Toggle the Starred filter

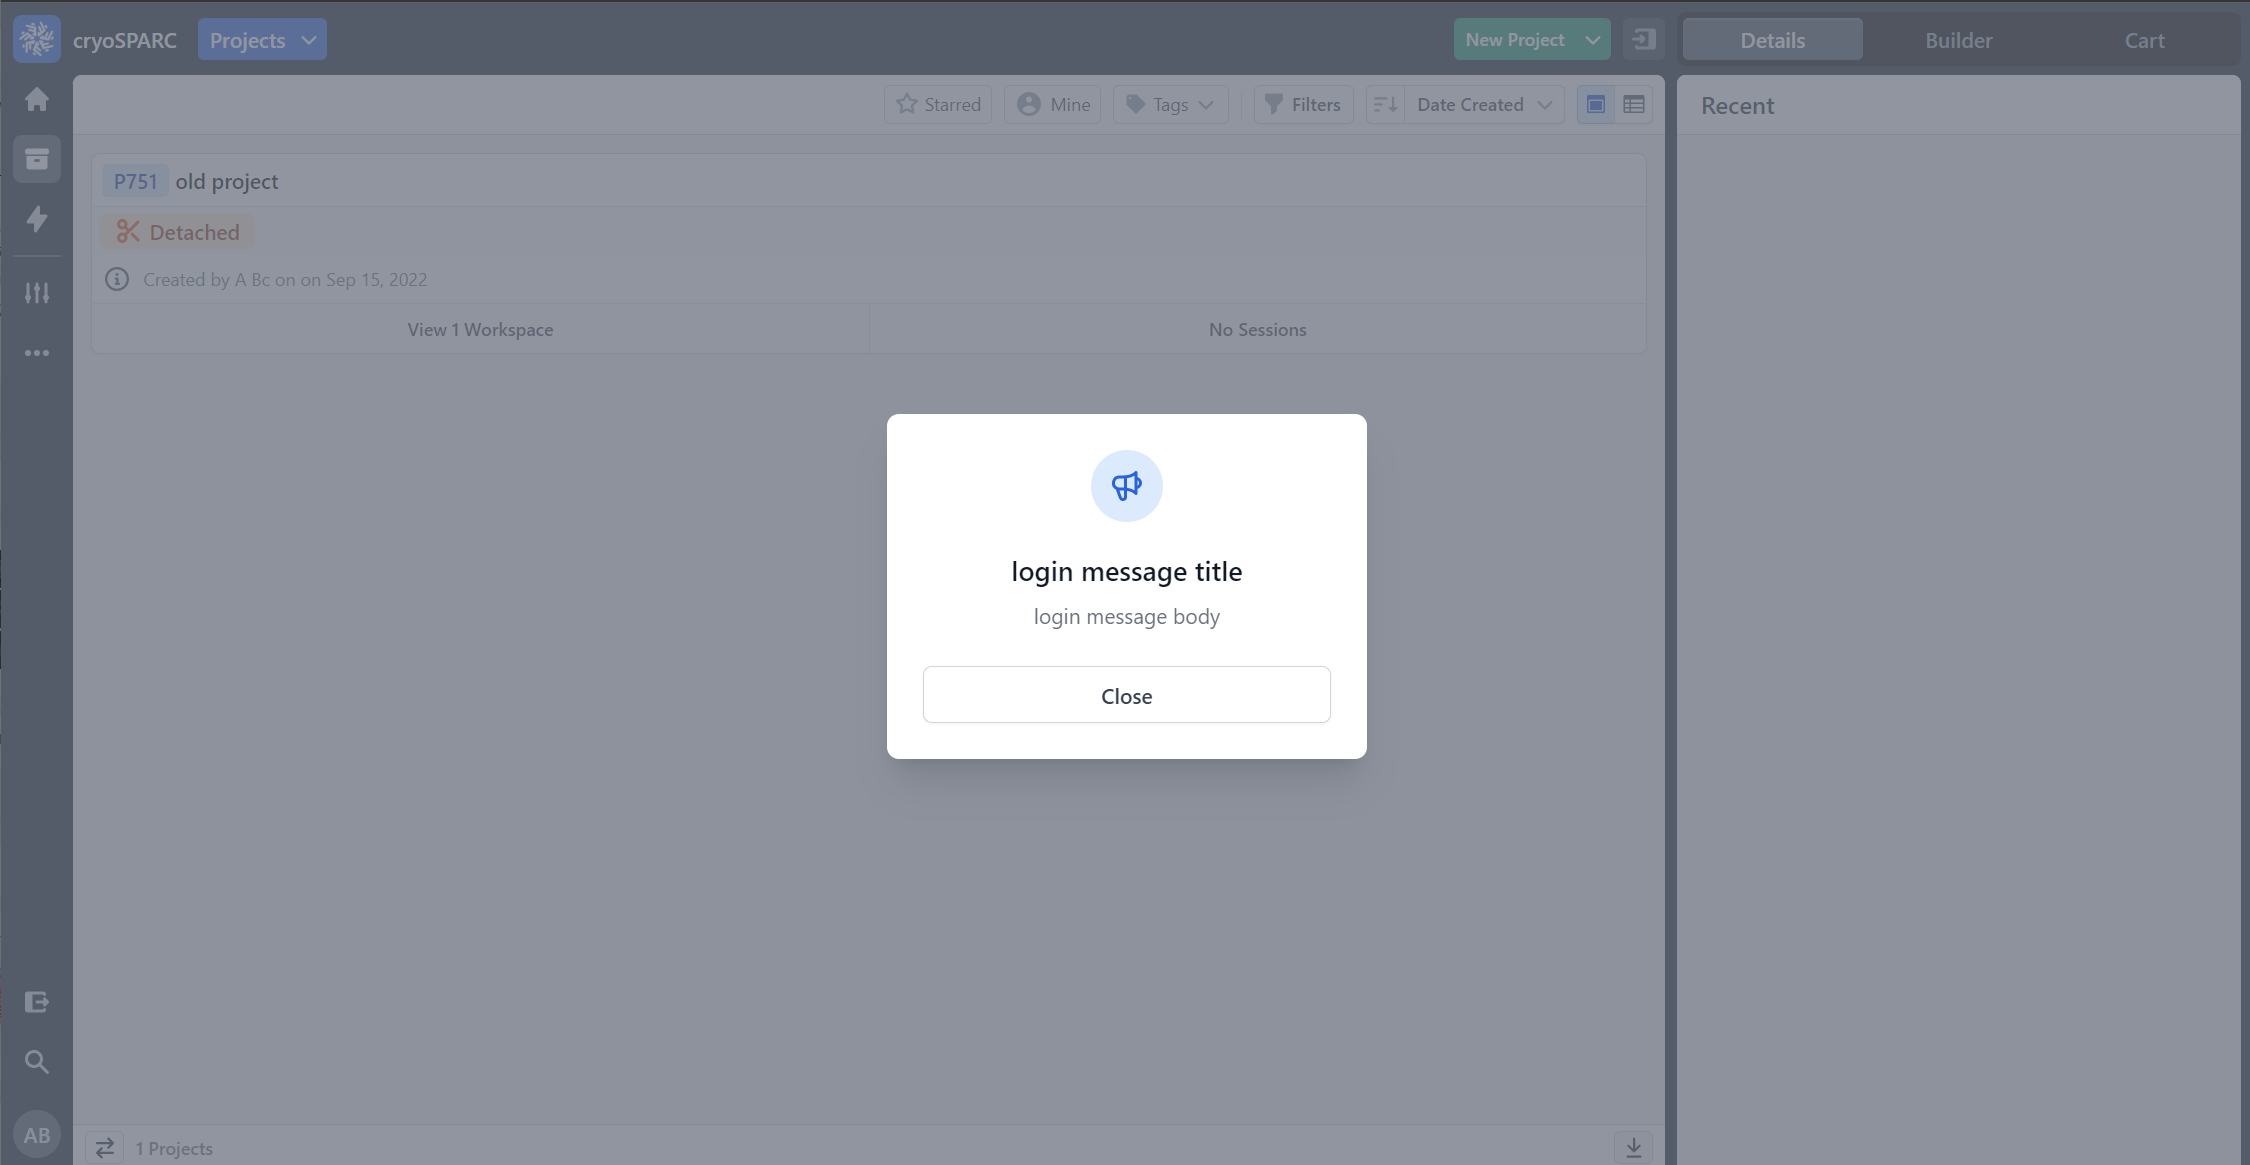[x=937, y=104]
